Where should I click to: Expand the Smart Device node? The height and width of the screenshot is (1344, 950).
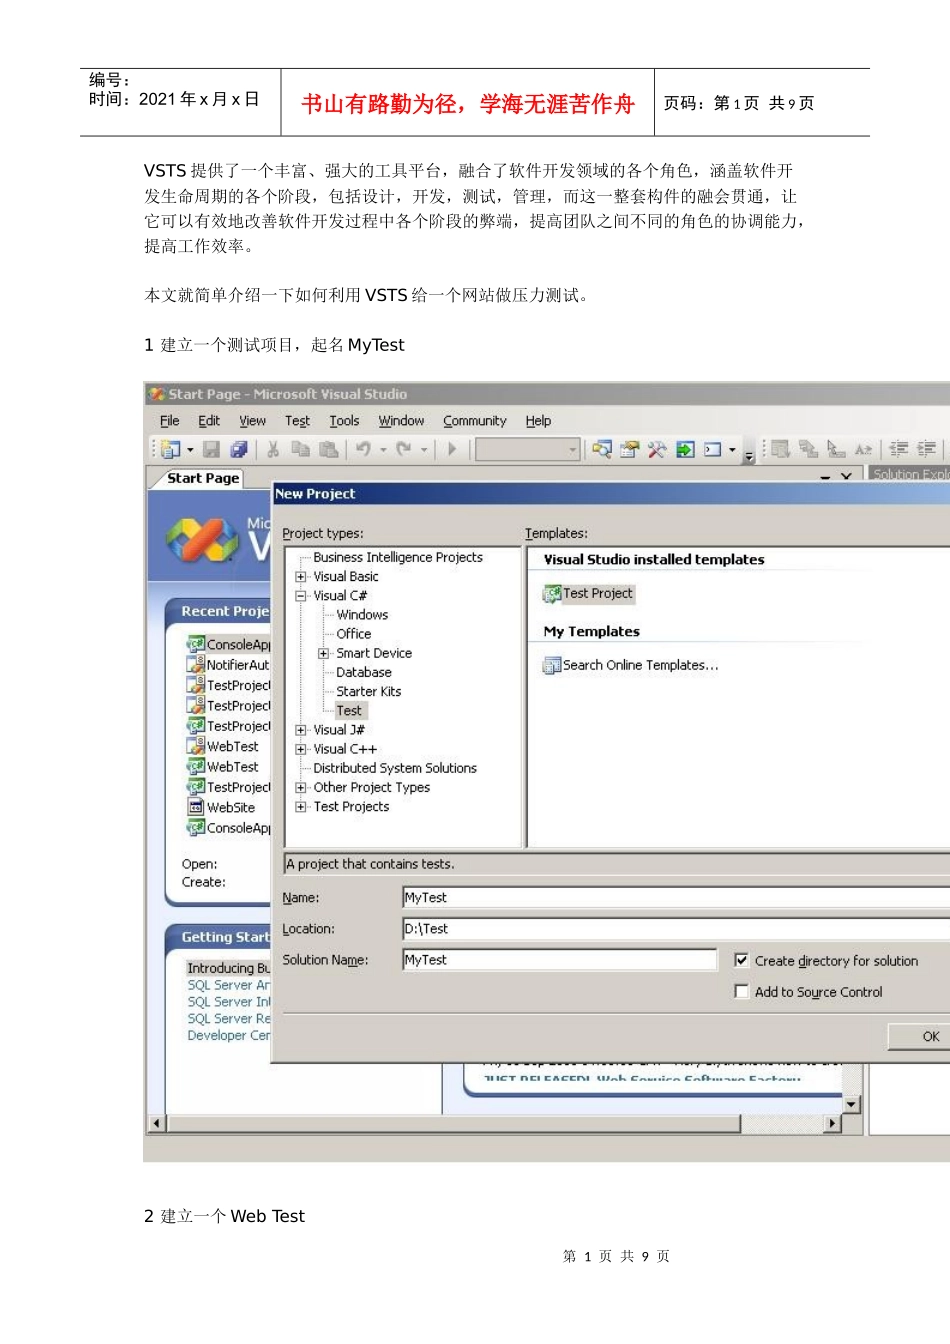(324, 654)
